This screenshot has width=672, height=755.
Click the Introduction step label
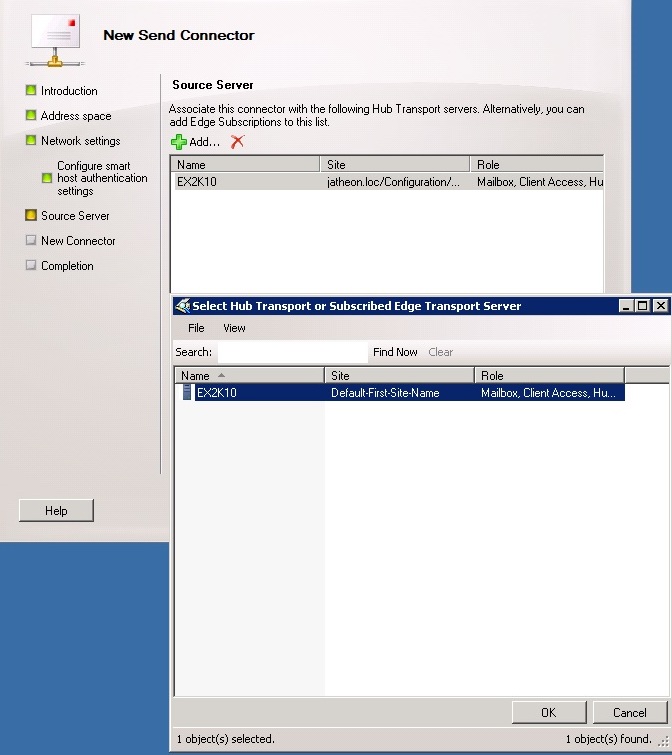pyautogui.click(x=69, y=91)
